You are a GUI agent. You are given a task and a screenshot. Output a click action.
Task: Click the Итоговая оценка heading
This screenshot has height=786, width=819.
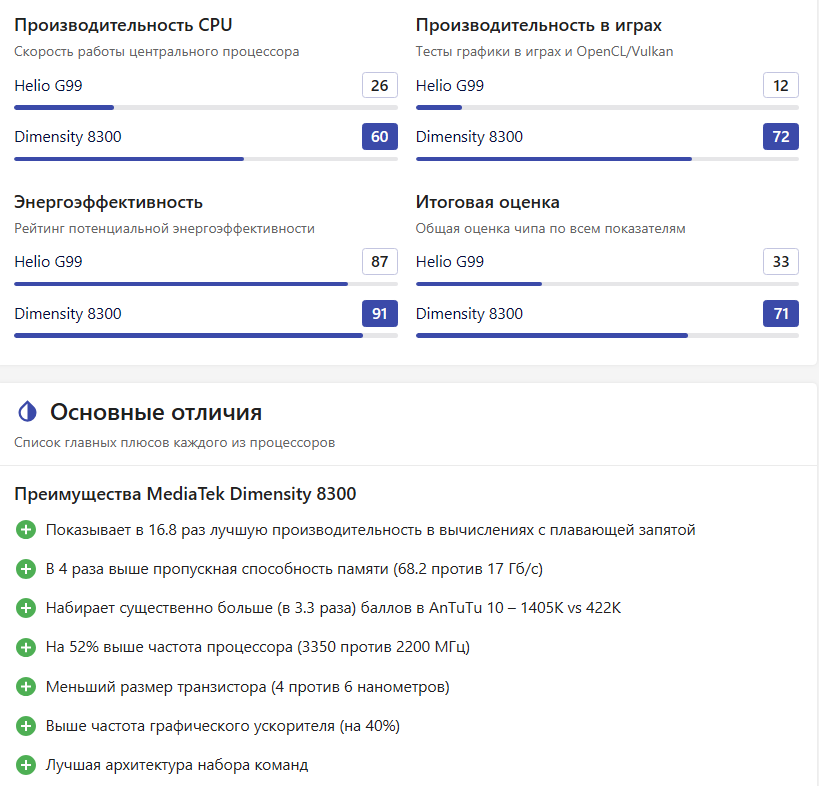[487, 203]
